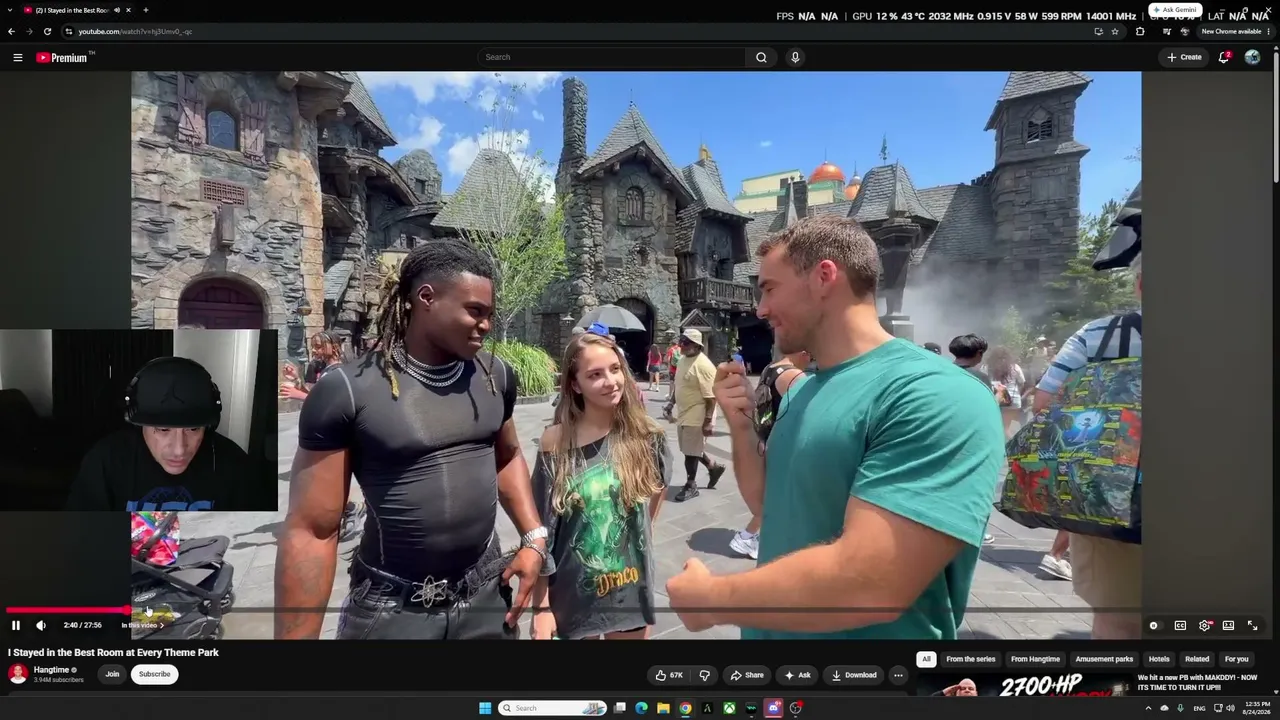
Task: Click the video title text
Action: [113, 652]
